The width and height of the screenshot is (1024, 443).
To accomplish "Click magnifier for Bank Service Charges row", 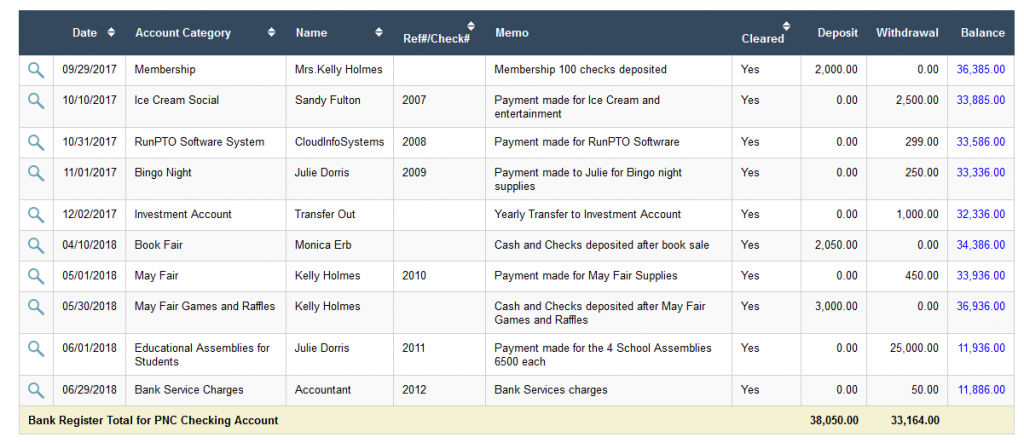I will click(36, 391).
